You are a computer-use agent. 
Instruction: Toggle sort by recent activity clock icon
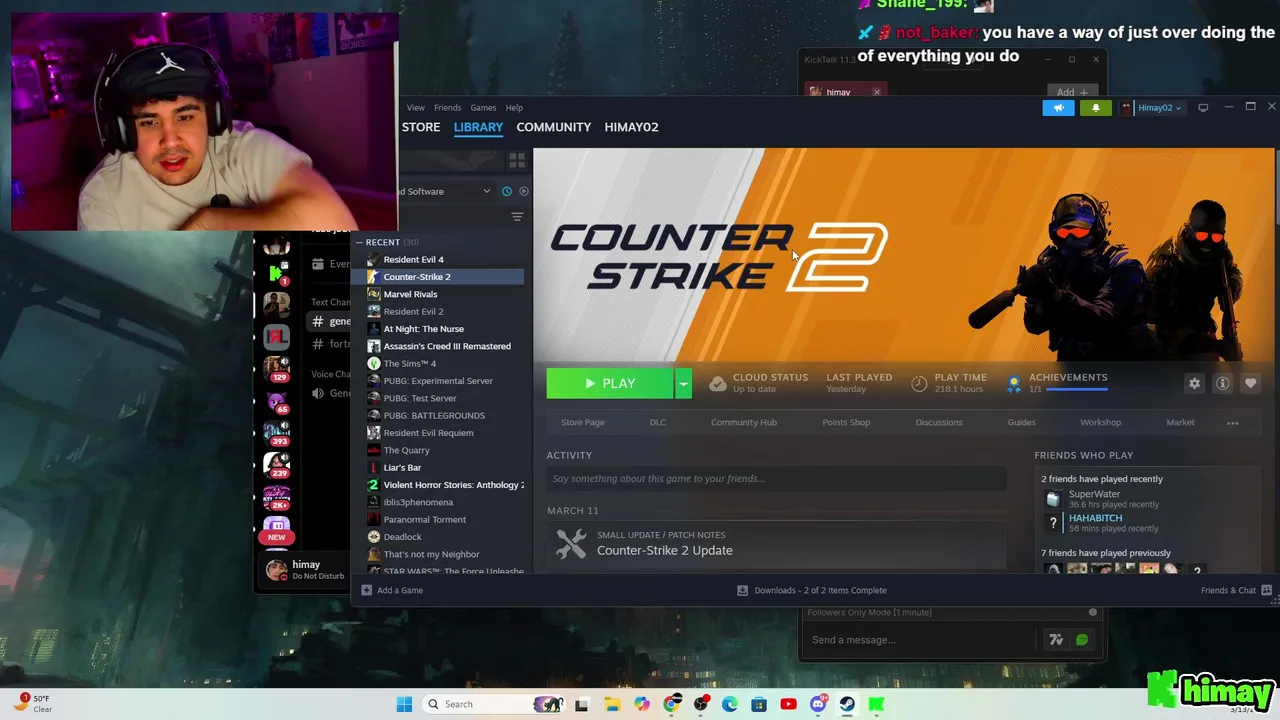pos(507,191)
